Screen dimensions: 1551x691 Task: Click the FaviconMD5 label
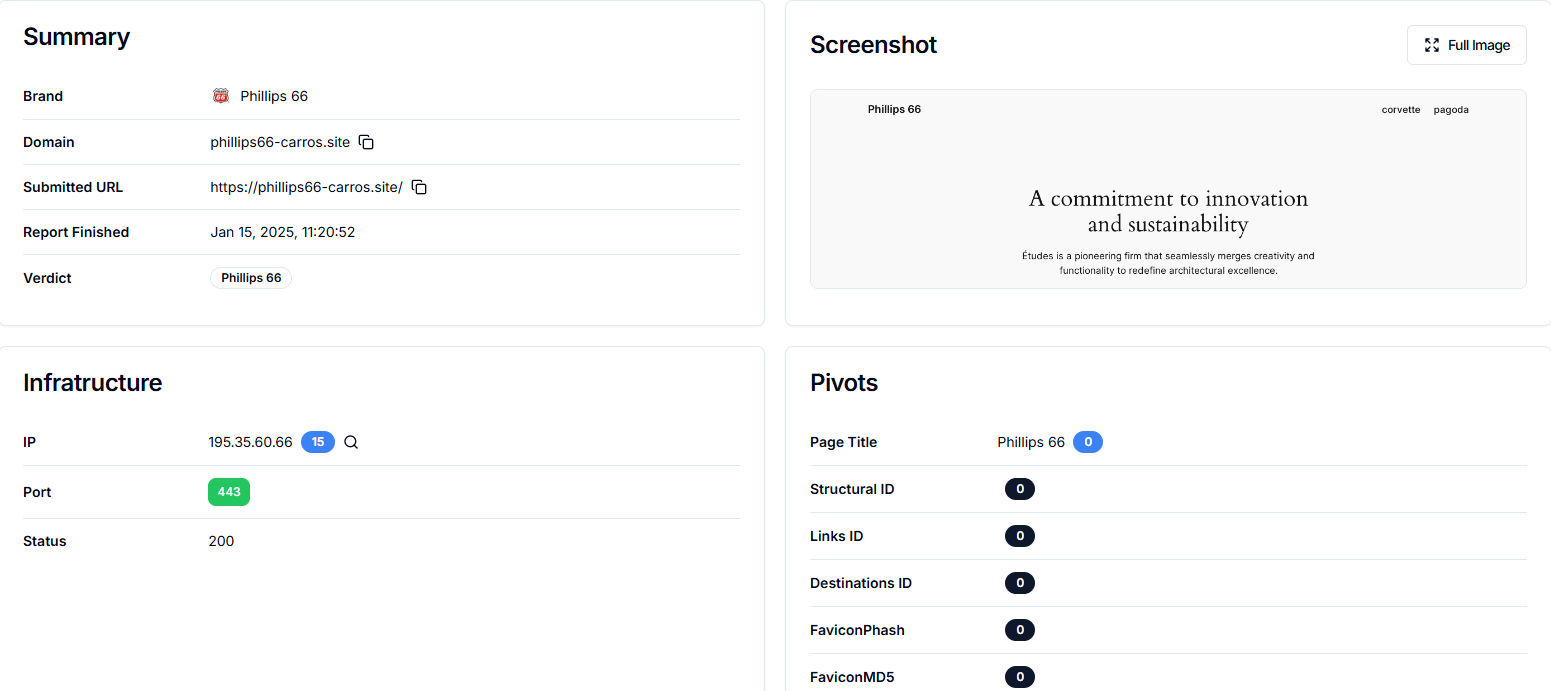coord(852,677)
